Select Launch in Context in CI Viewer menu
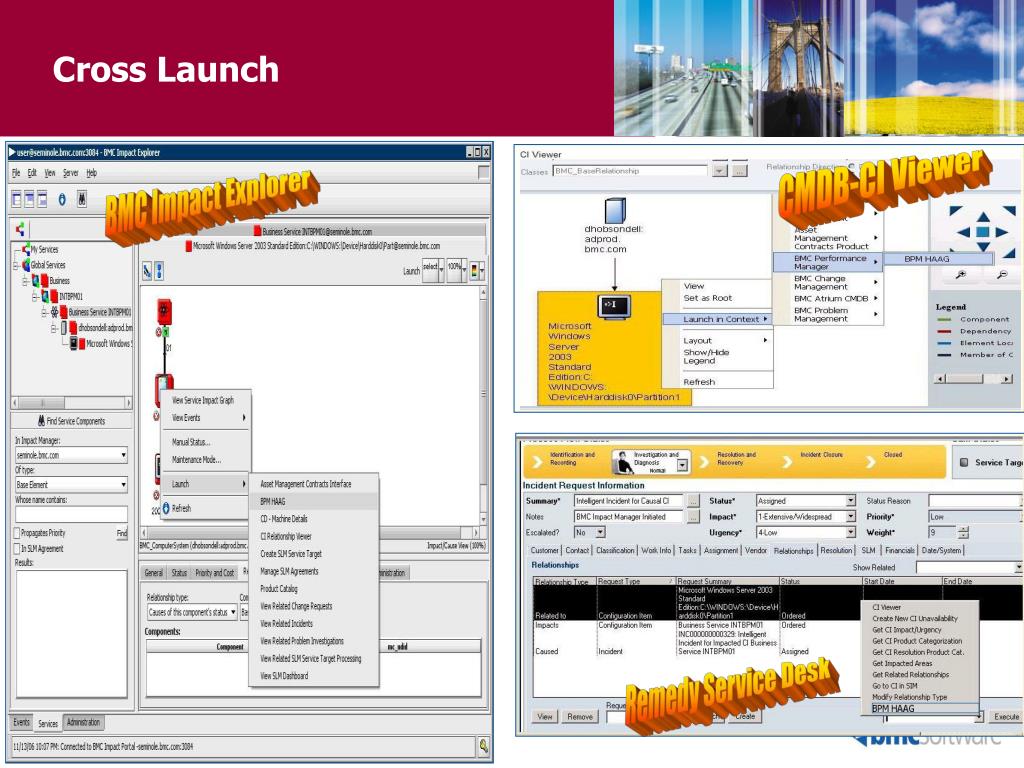The image size is (1024, 768). click(x=718, y=319)
